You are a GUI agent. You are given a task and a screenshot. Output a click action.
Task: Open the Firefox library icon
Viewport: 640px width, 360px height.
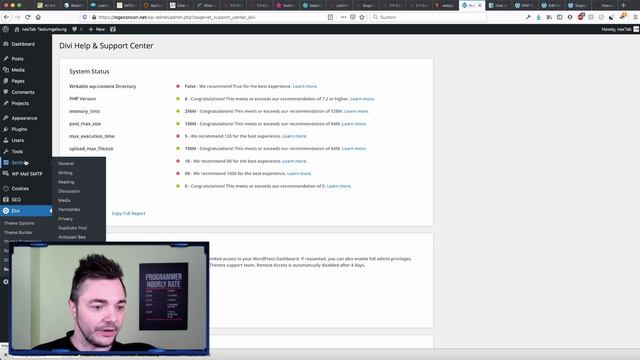click(x=549, y=17)
